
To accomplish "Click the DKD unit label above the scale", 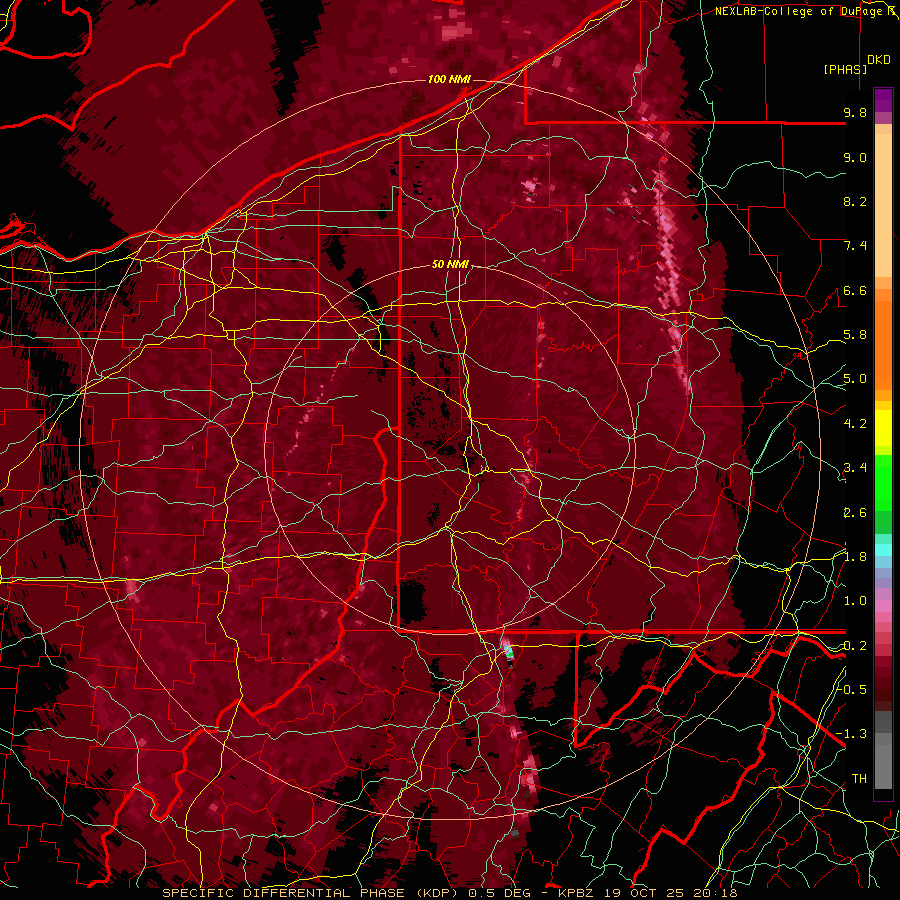I will tap(879, 60).
